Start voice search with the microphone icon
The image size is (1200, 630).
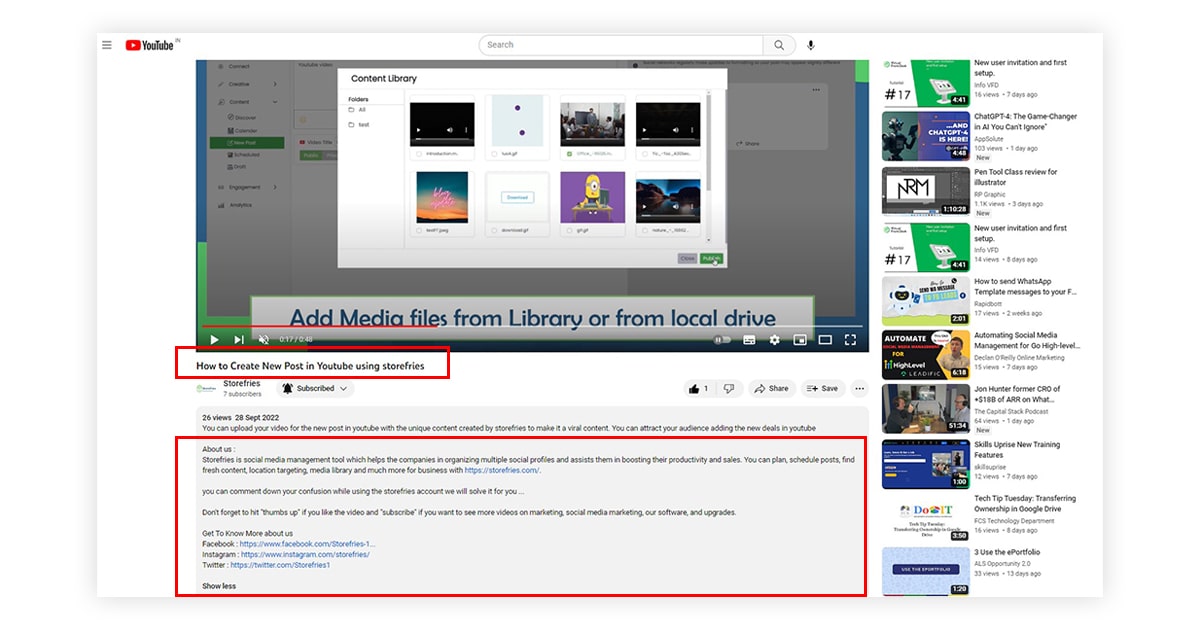click(x=811, y=45)
